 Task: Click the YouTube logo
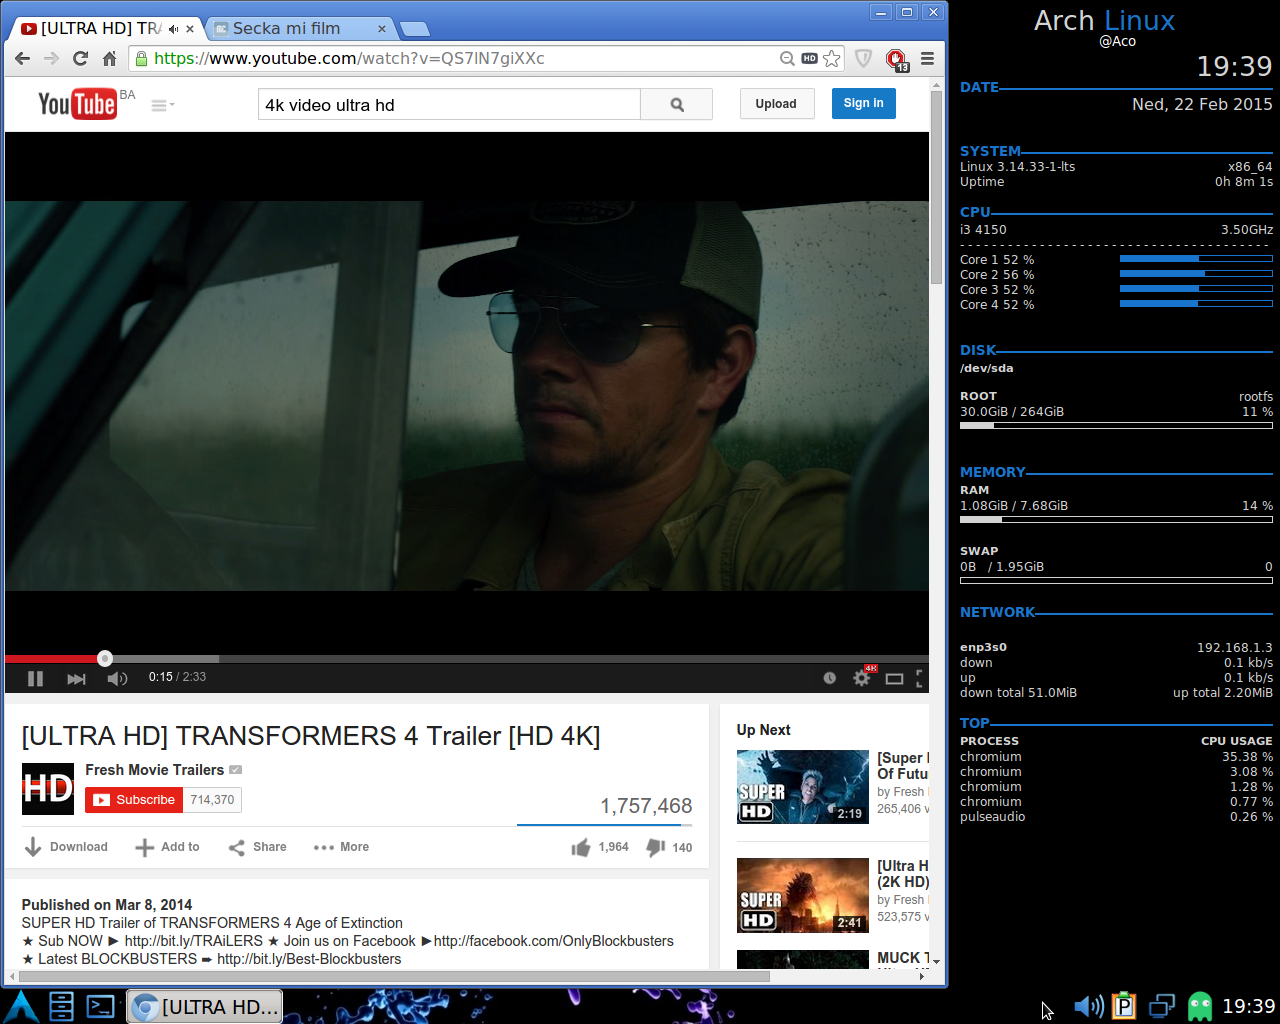[77, 104]
